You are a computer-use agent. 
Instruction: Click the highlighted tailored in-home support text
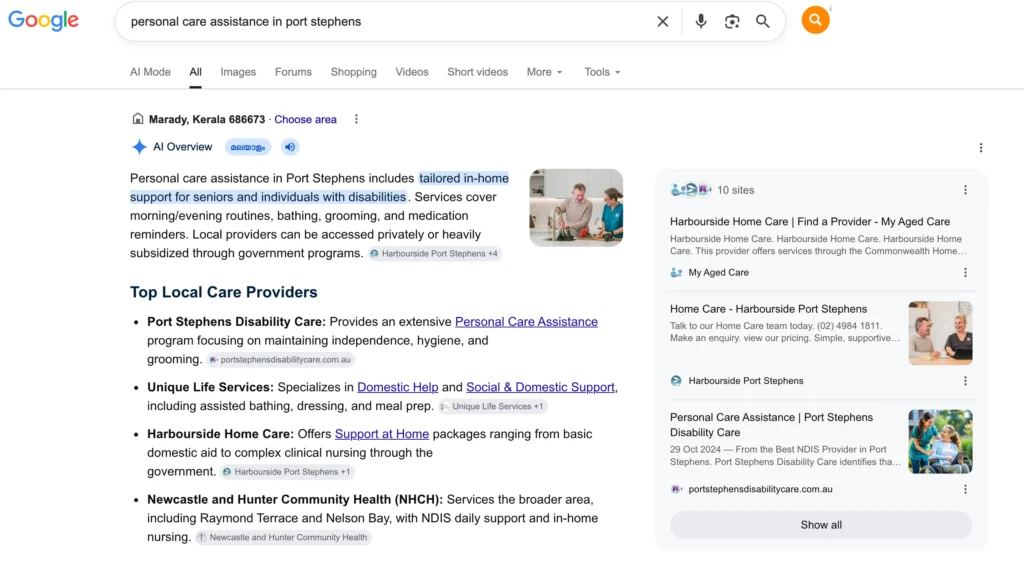click(319, 187)
